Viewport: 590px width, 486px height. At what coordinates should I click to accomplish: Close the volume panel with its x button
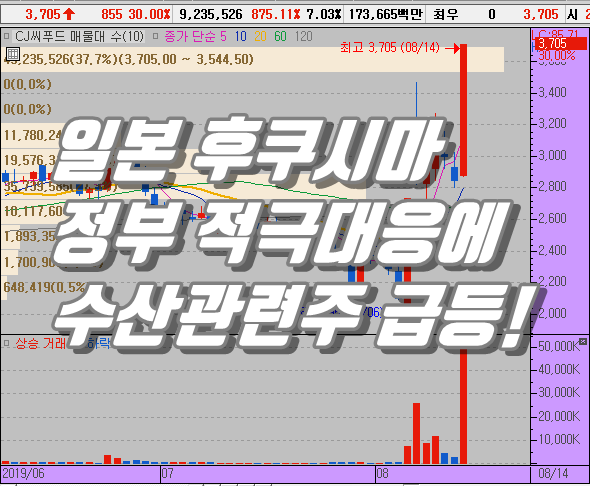tap(582, 341)
